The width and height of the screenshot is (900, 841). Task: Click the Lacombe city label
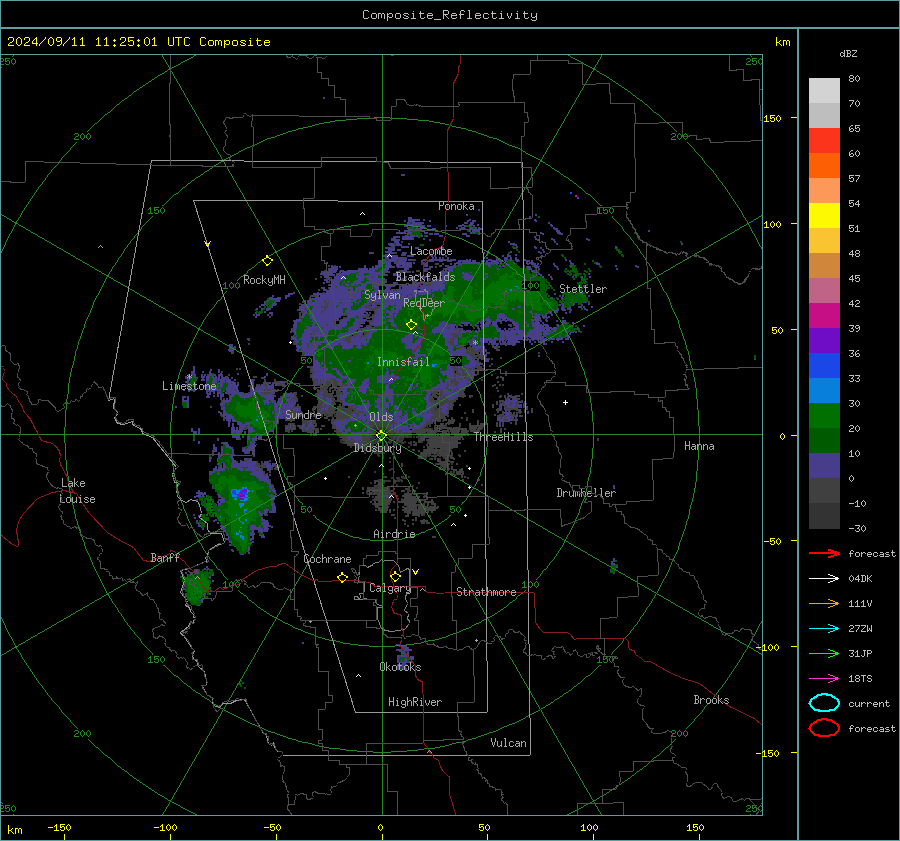coord(431,251)
